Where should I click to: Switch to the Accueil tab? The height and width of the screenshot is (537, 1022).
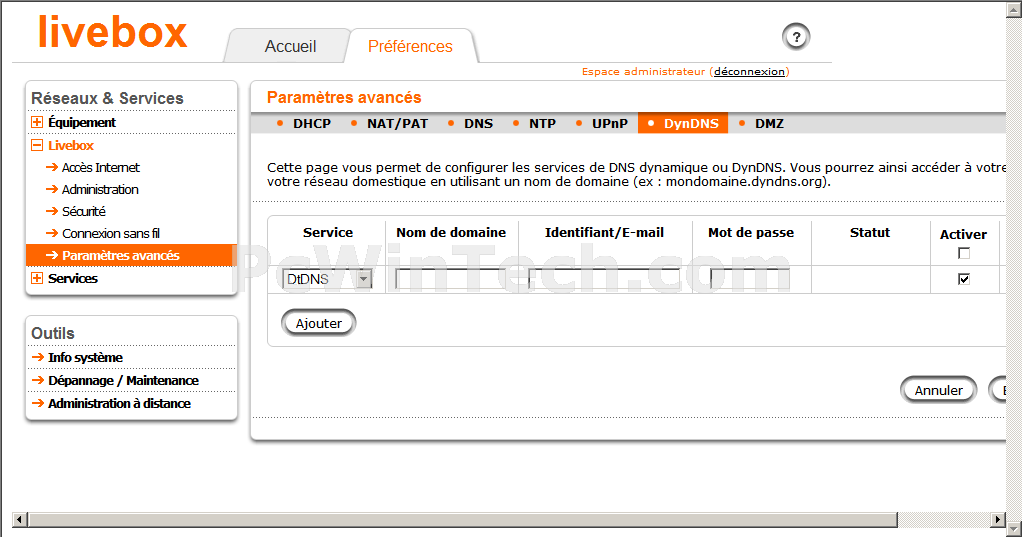(x=290, y=46)
